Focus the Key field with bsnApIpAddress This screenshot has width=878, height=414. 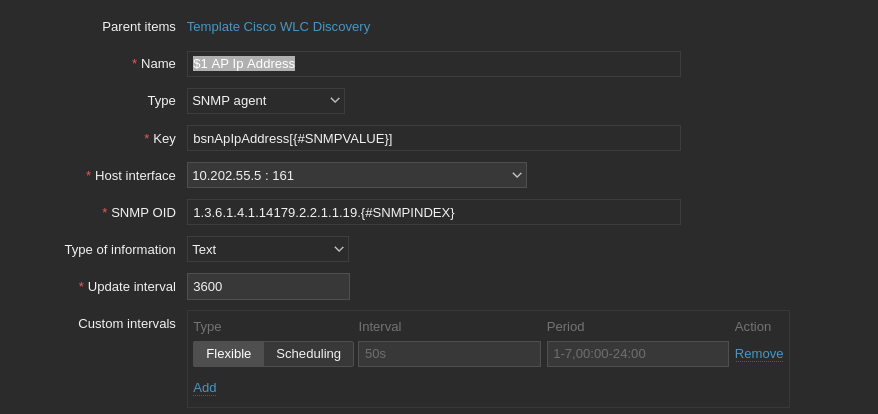pos(433,138)
